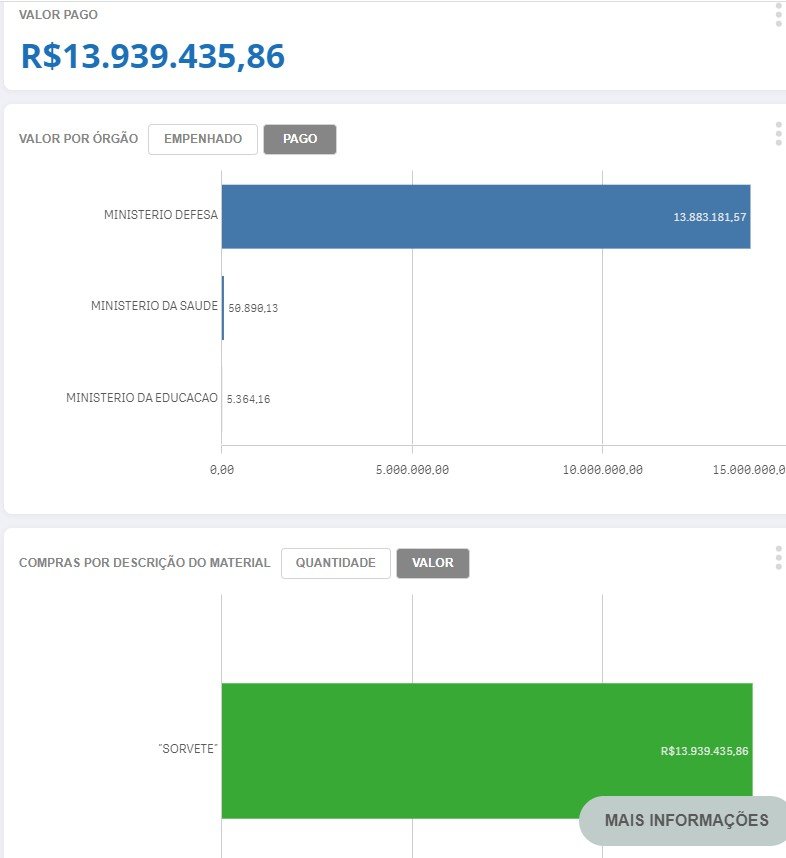
Task: Click the "SORVETE" axis label
Action: (188, 748)
